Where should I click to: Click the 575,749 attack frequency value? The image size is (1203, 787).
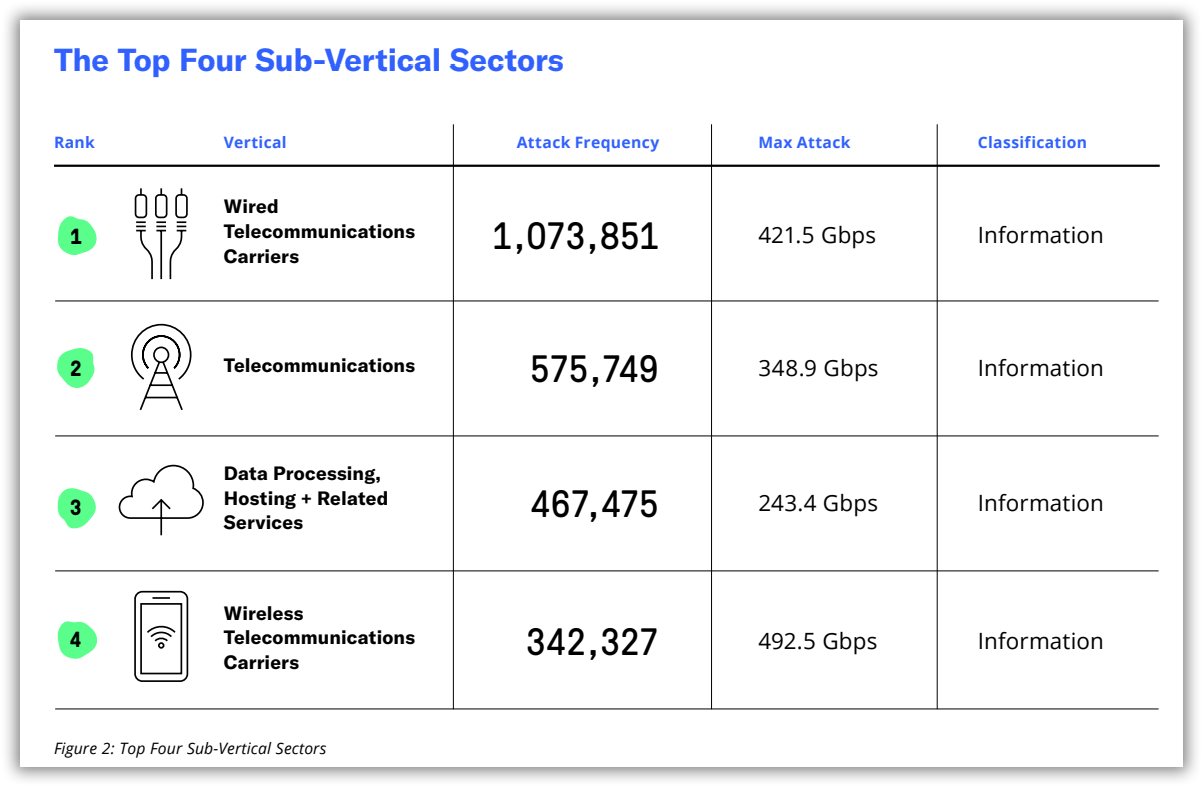point(594,370)
